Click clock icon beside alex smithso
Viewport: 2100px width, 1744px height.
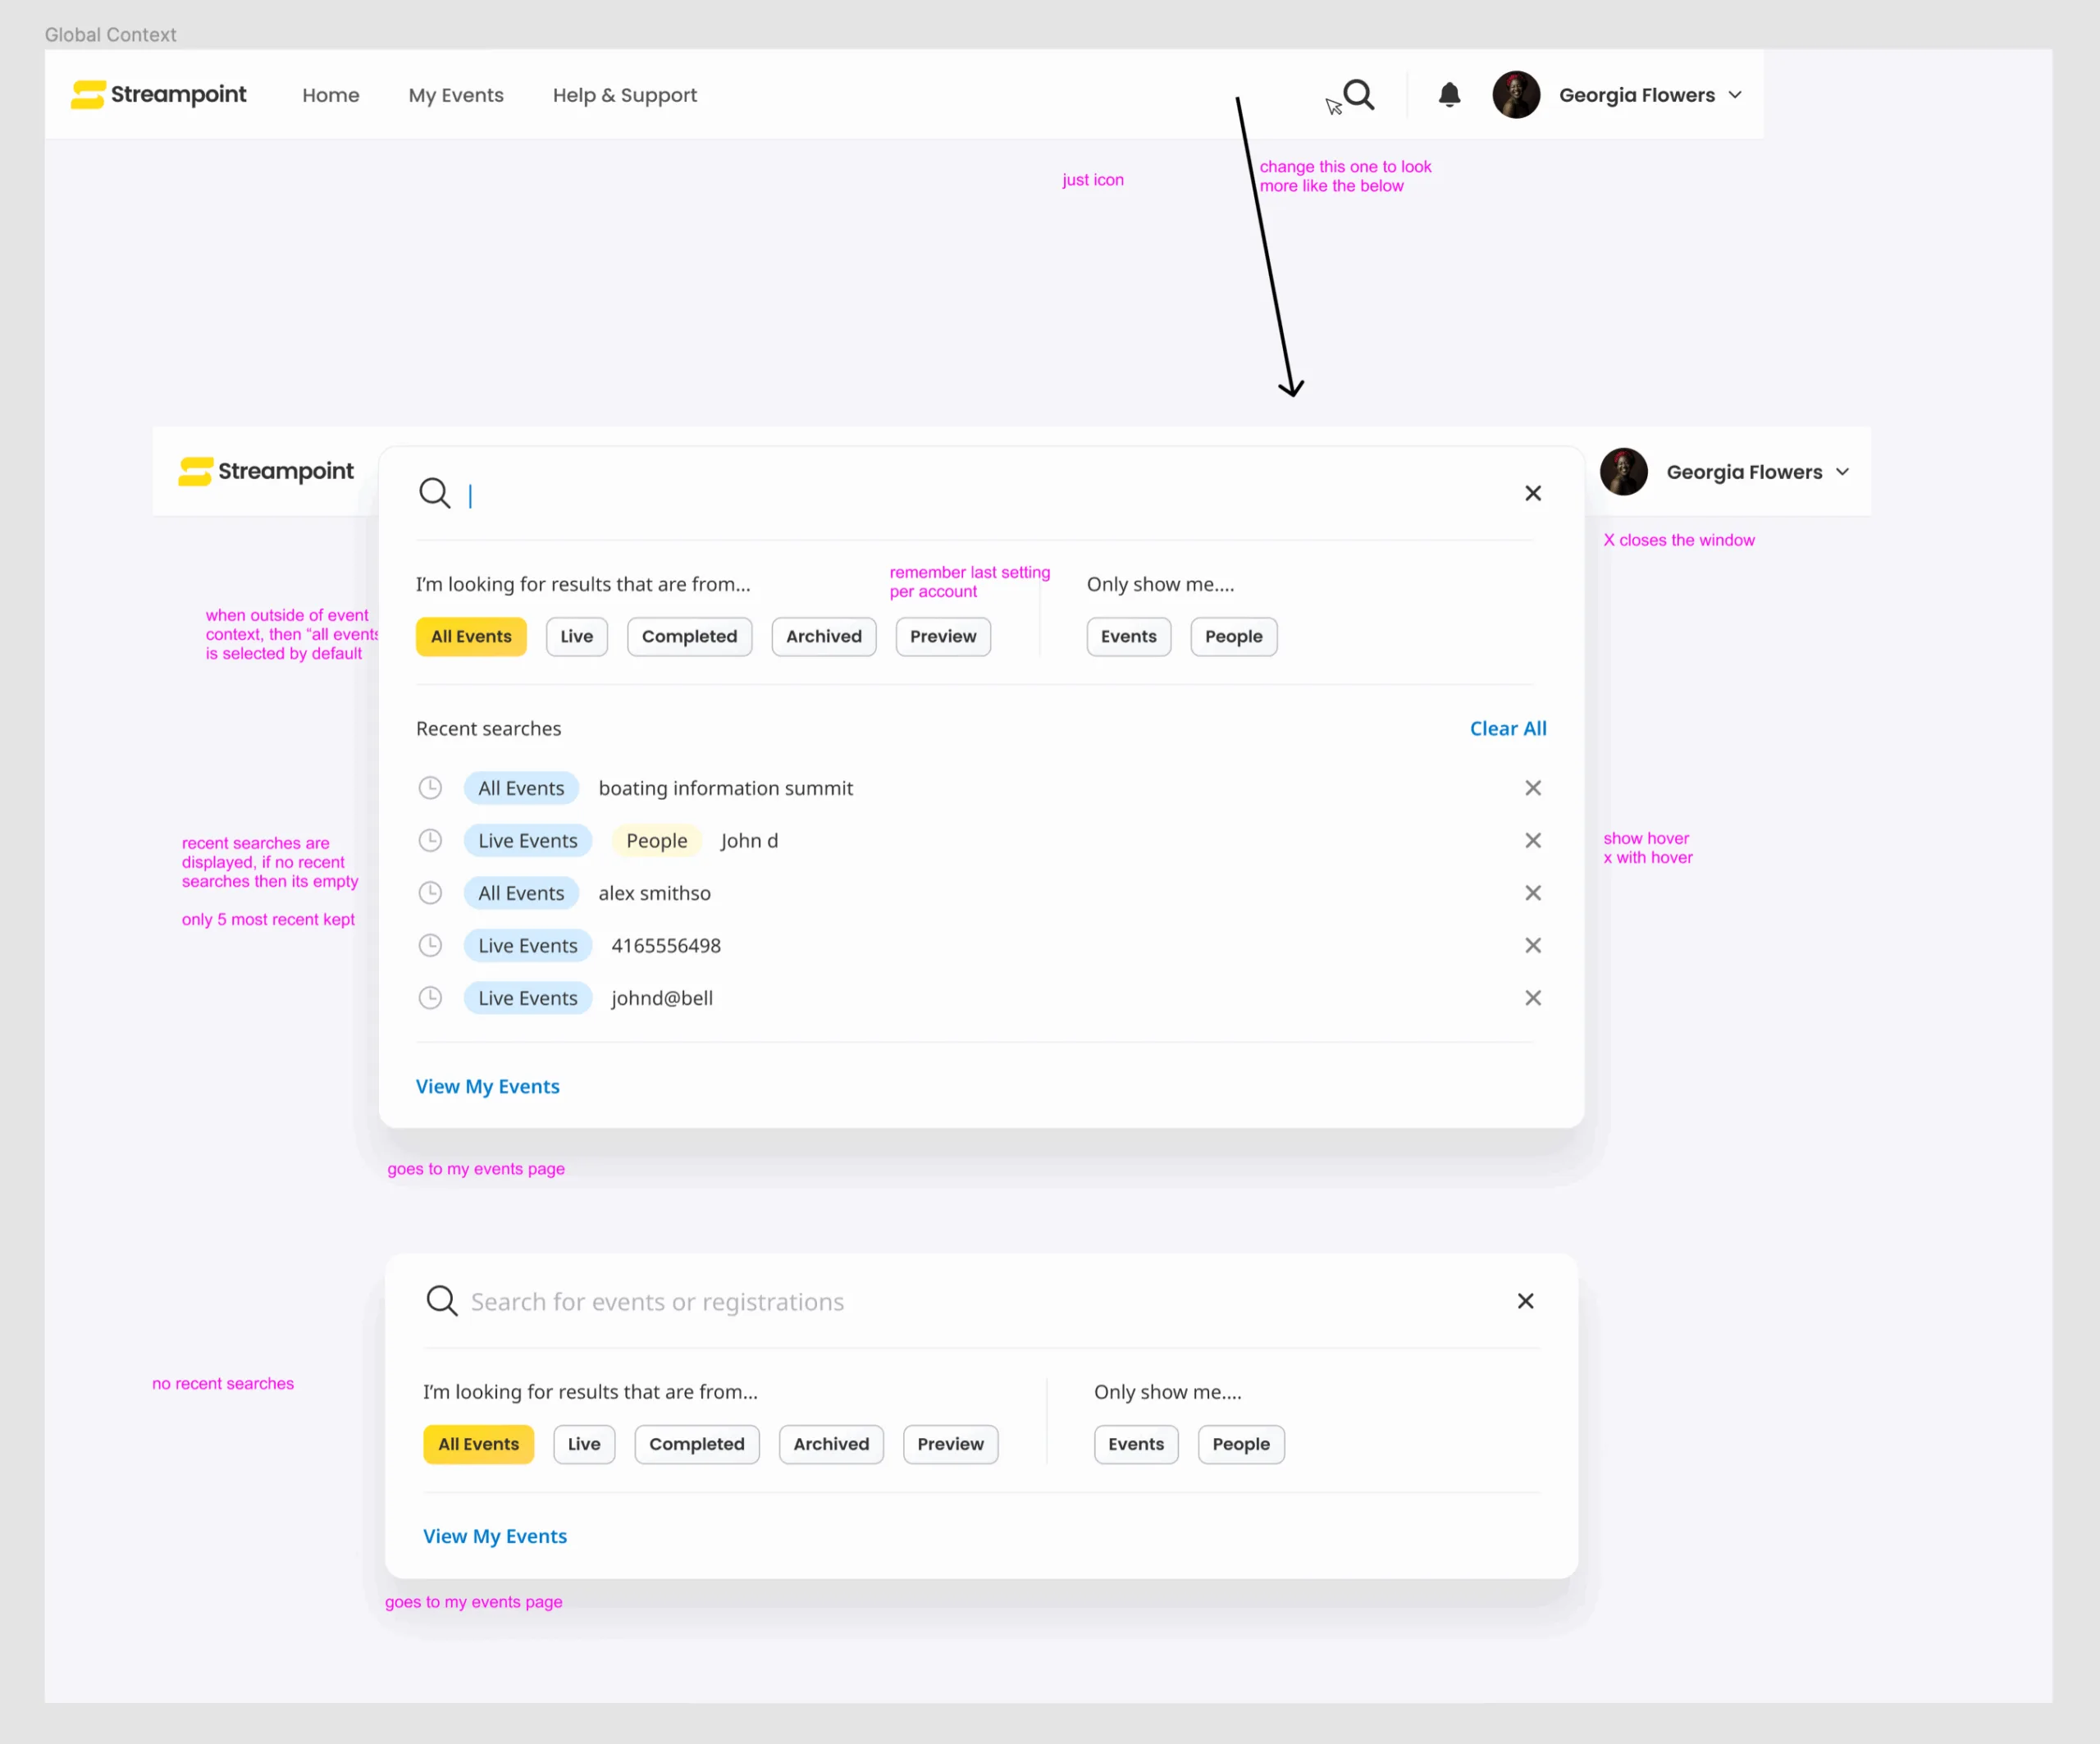point(430,893)
